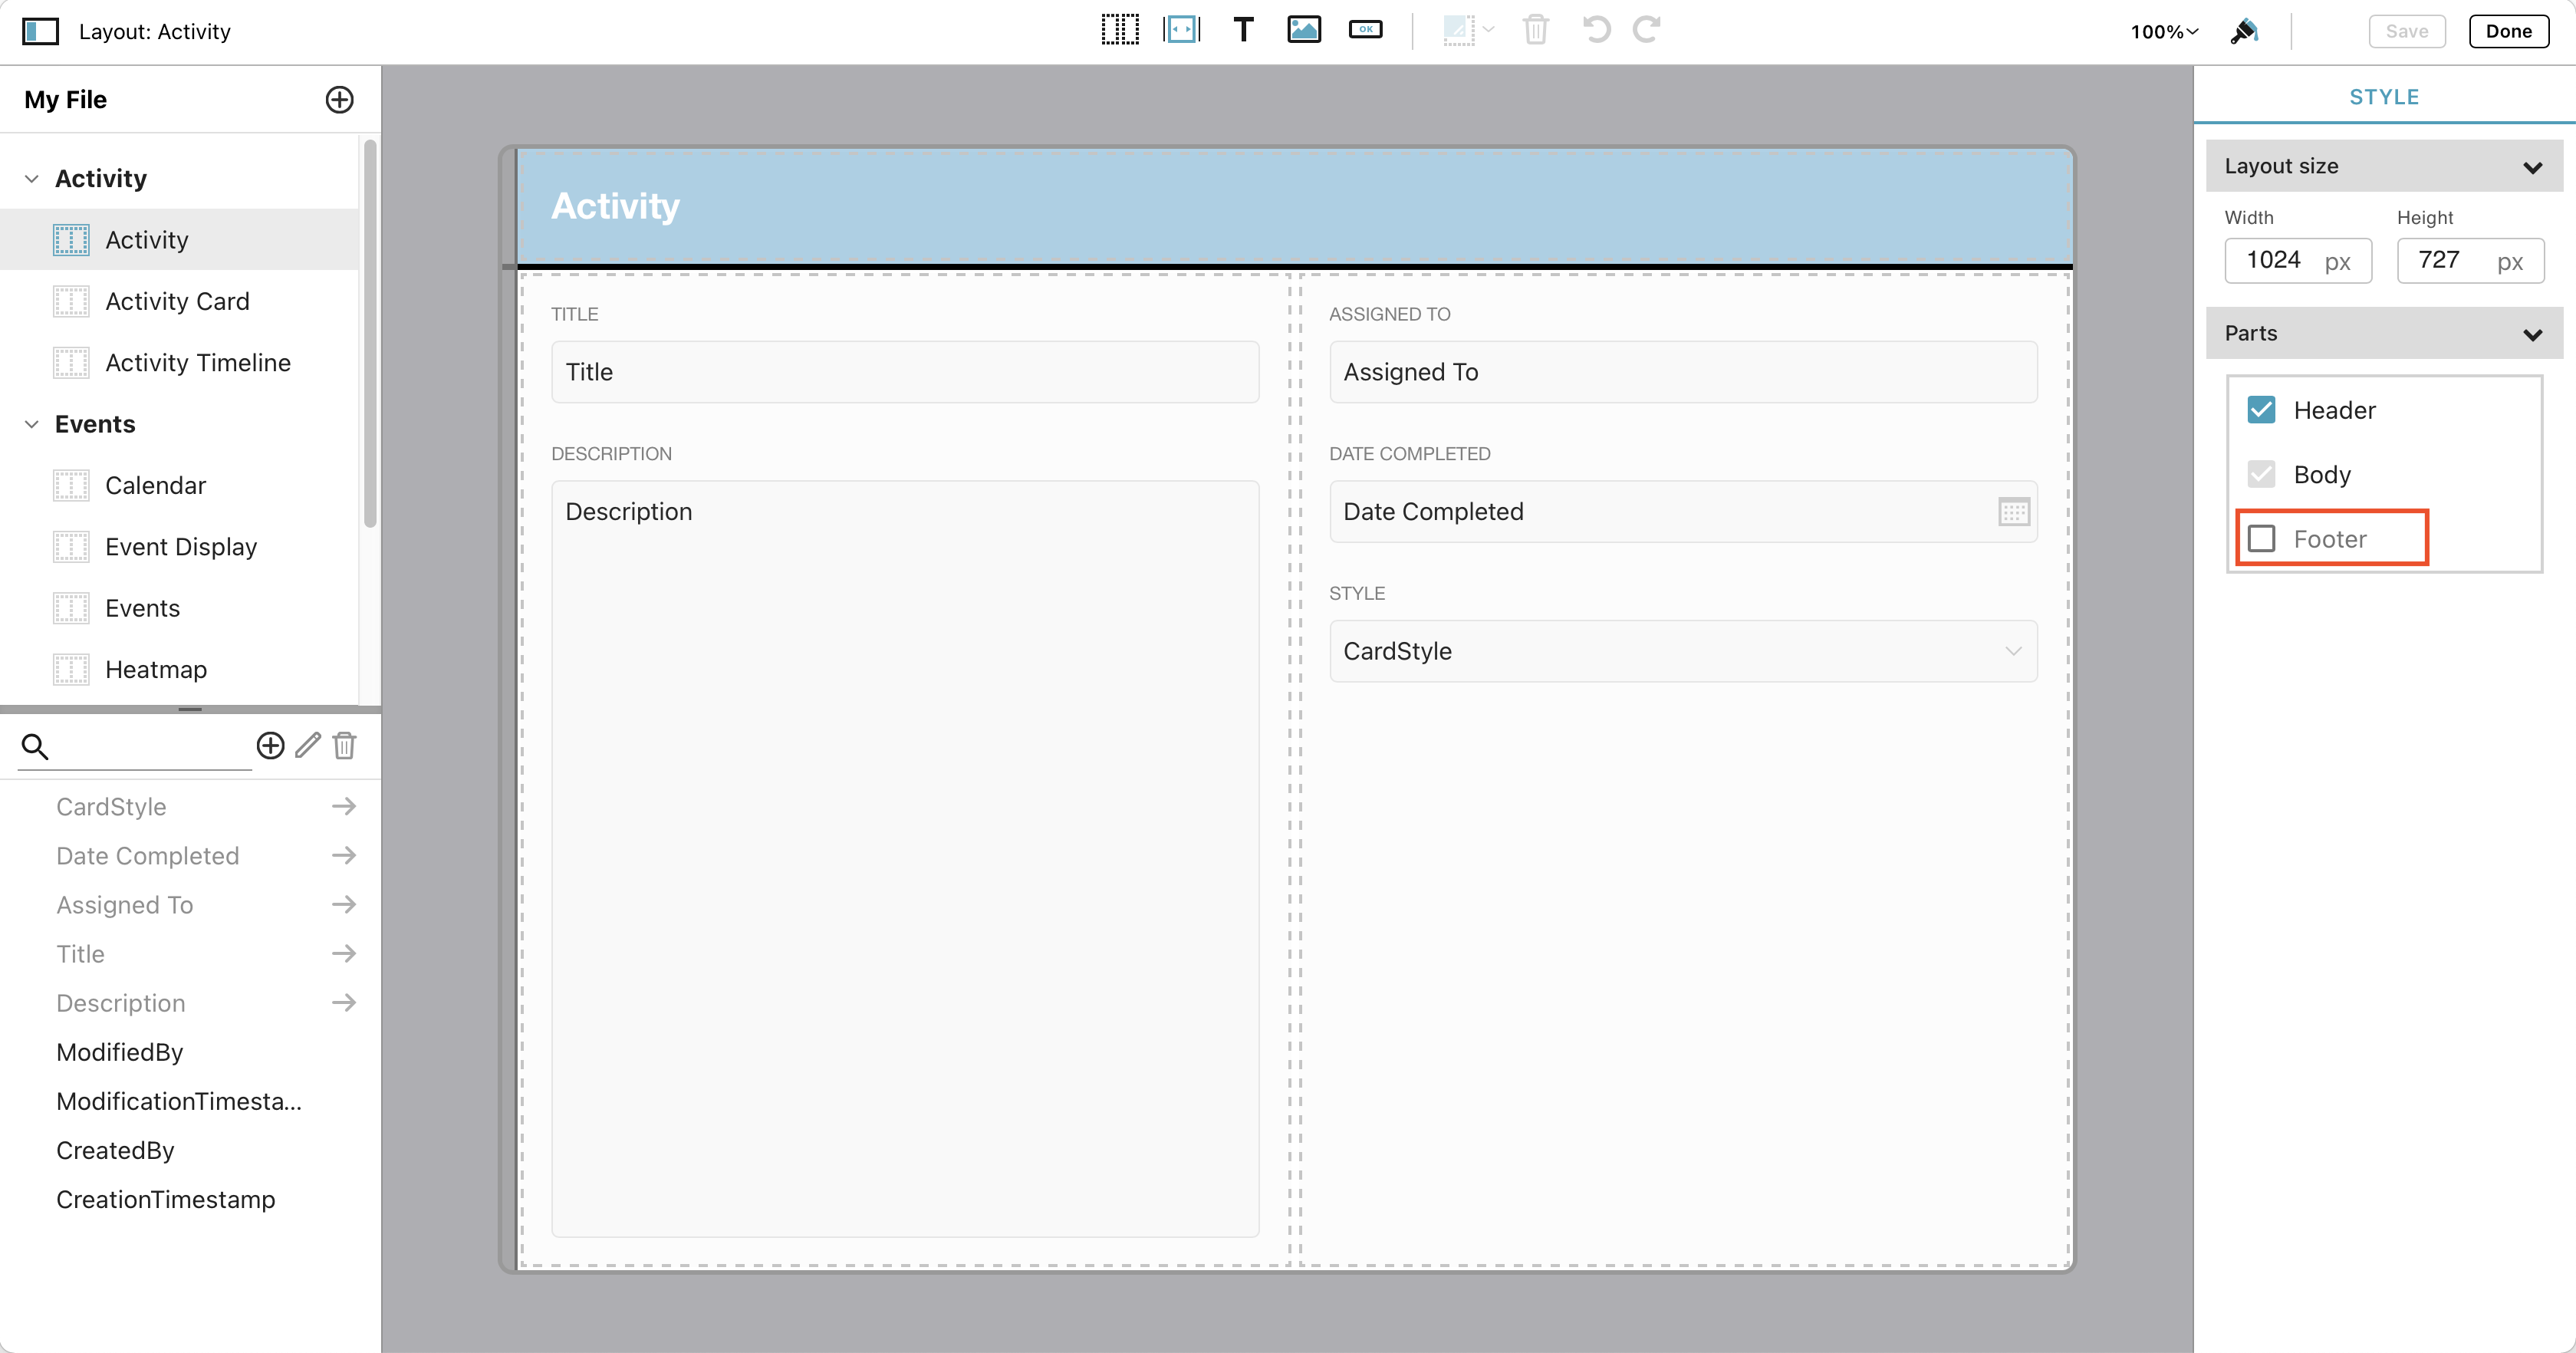Image resolution: width=2576 pixels, height=1353 pixels.
Task: Click the fields panel trash icon
Action: (345, 745)
